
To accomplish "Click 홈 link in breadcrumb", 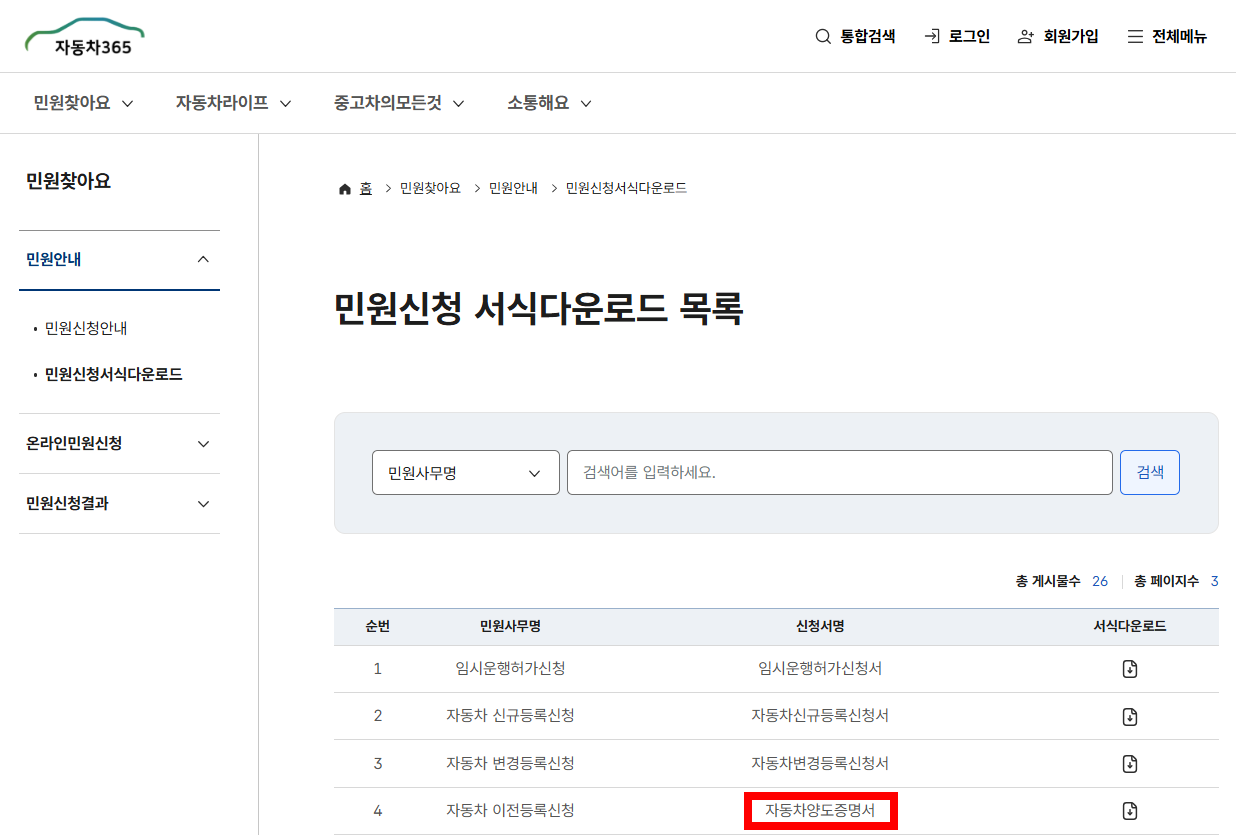I will click(366, 189).
